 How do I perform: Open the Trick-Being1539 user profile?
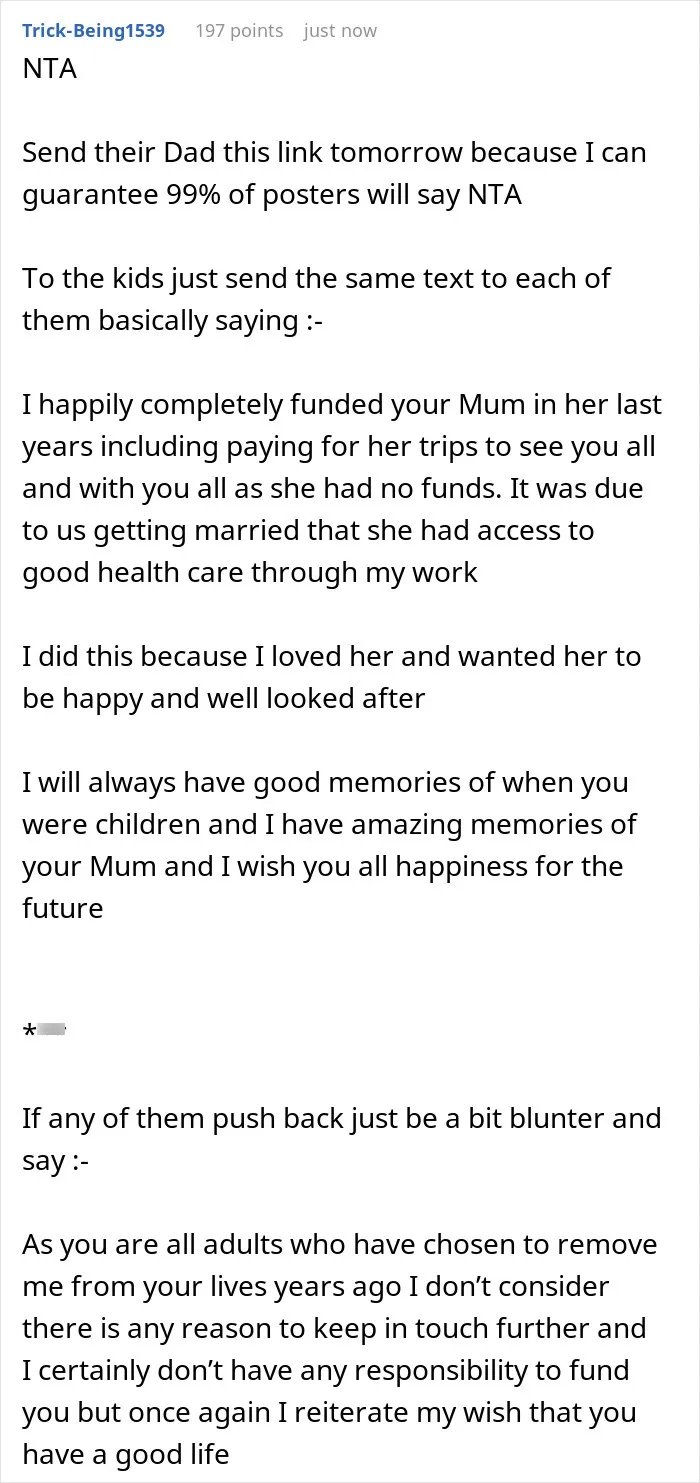click(93, 31)
